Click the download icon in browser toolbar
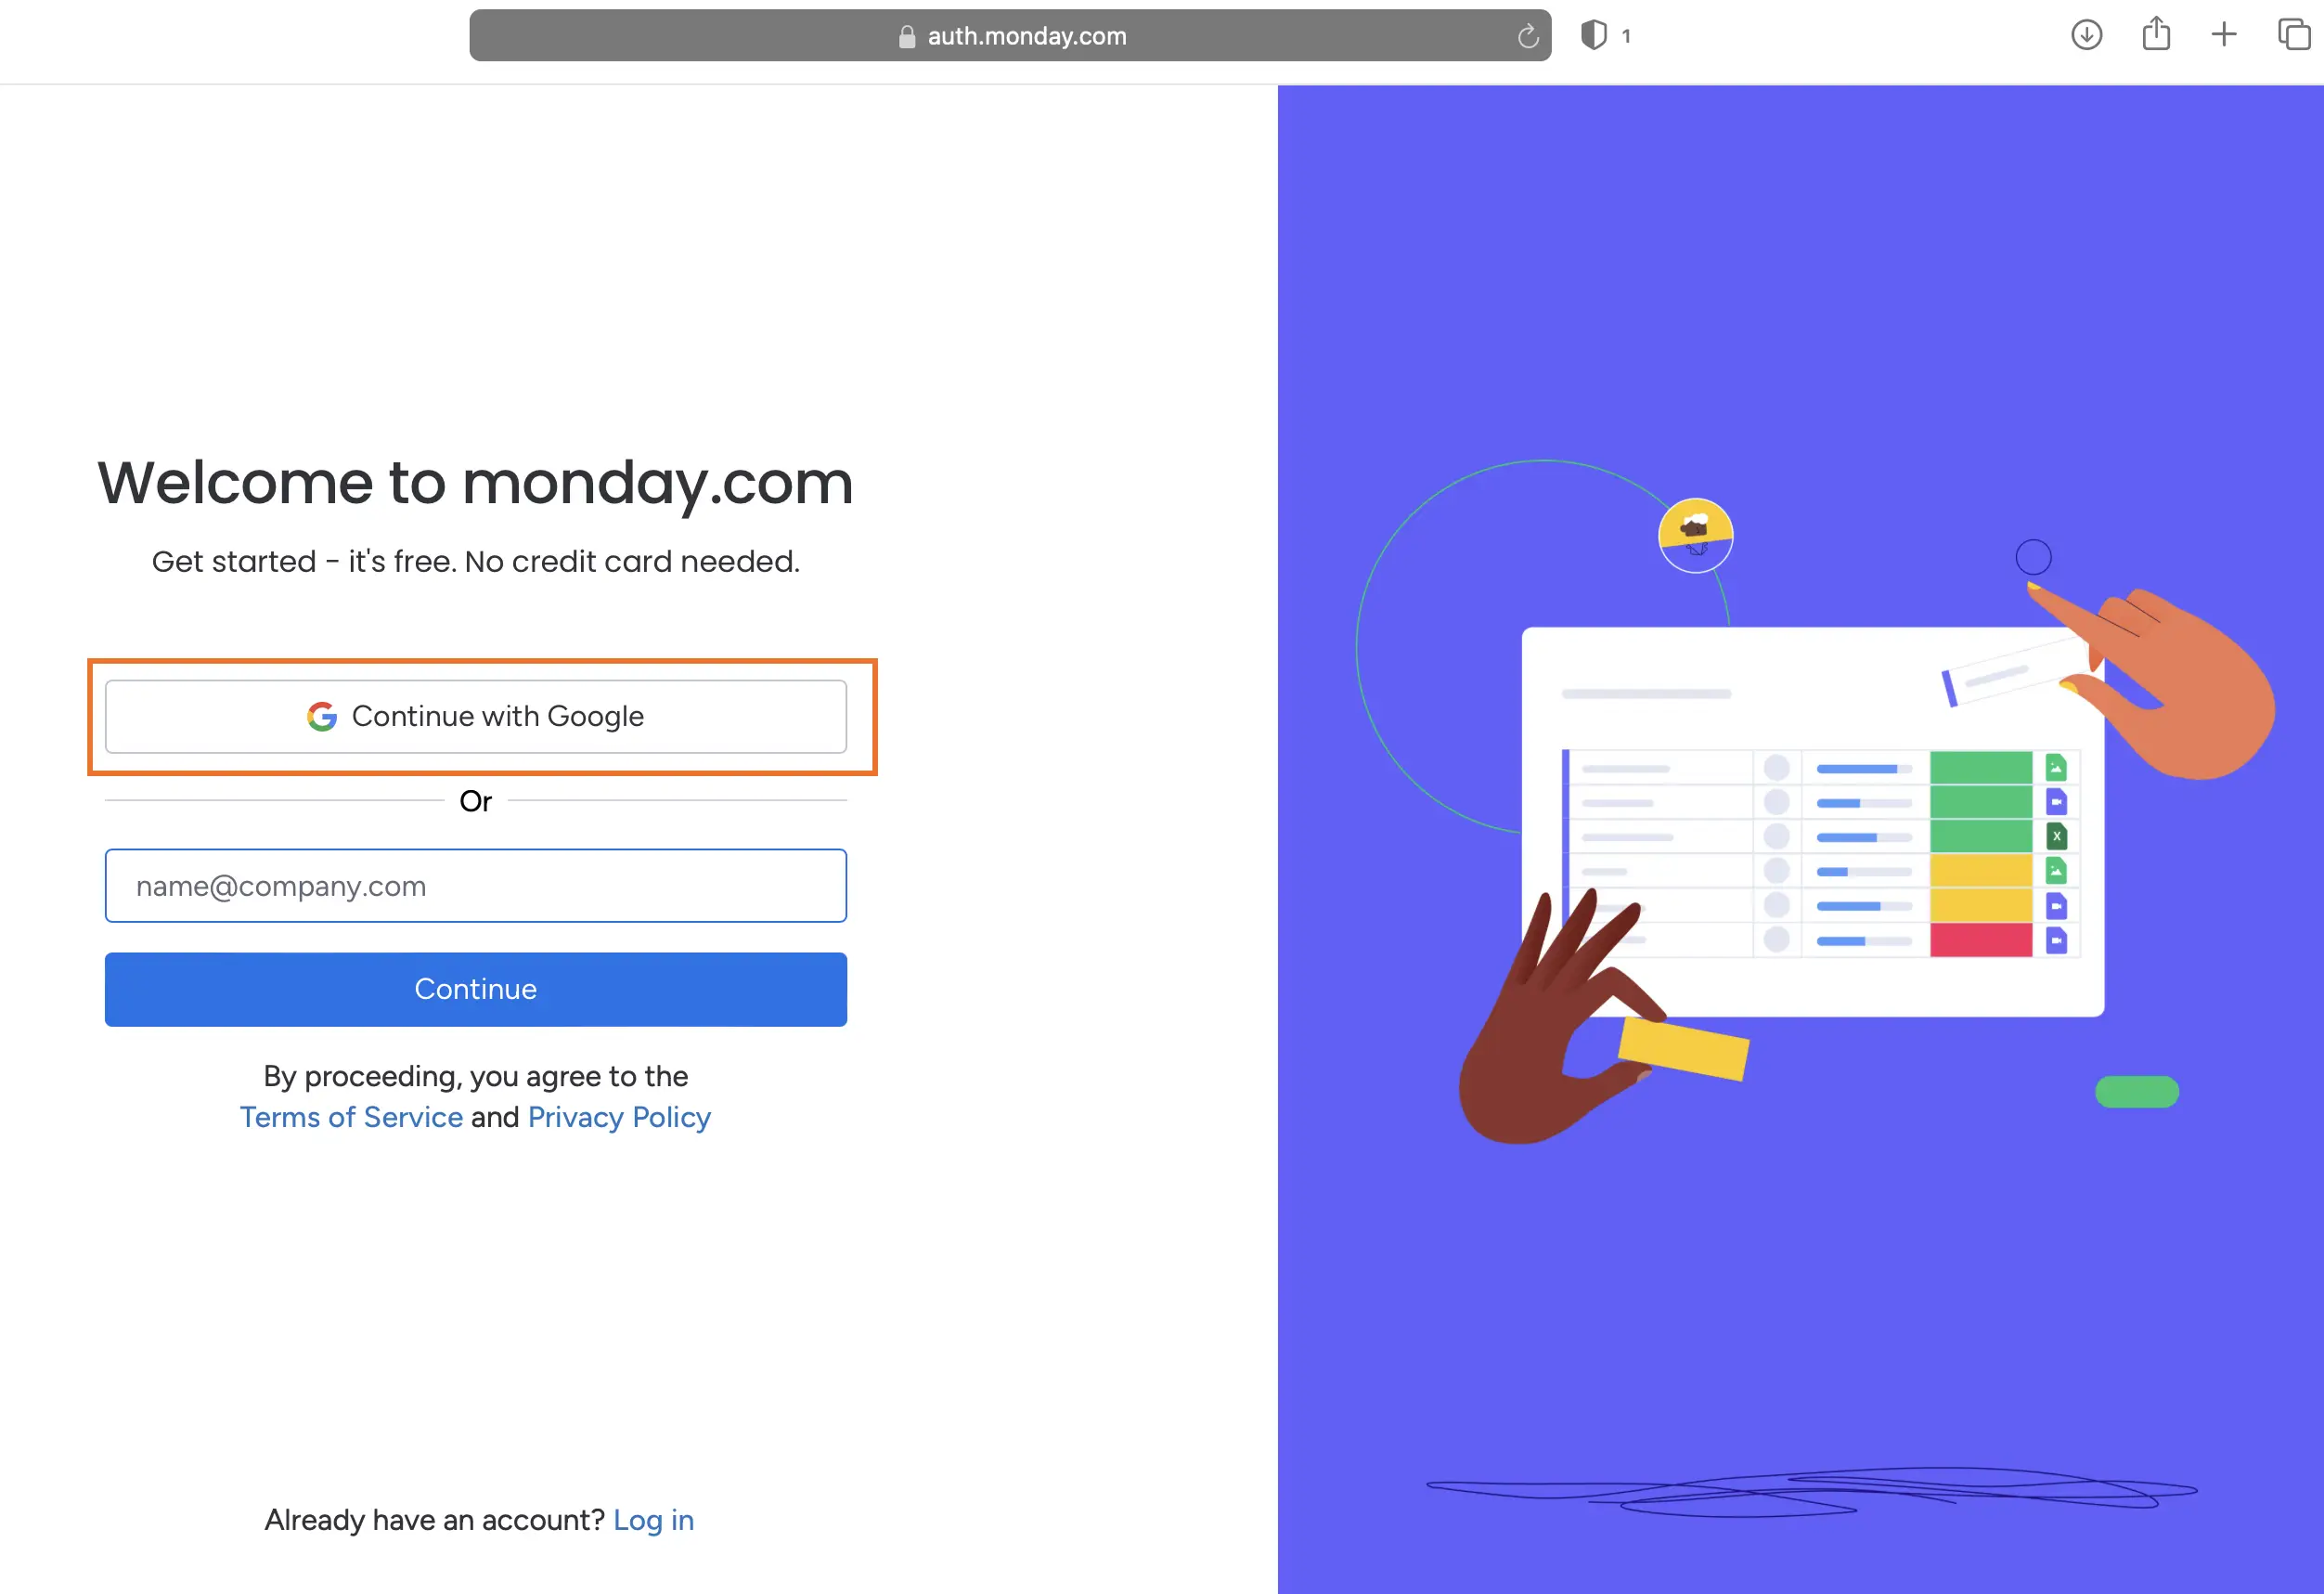This screenshot has width=2324, height=1594. pyautogui.click(x=2089, y=33)
